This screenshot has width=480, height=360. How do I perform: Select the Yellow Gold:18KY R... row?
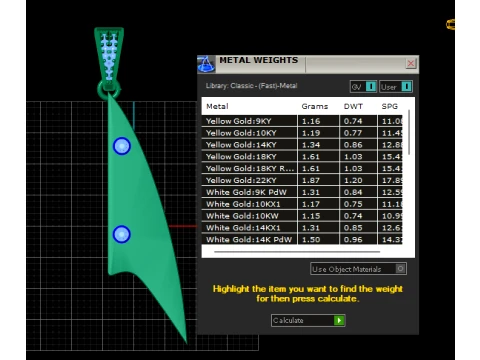coord(302,168)
